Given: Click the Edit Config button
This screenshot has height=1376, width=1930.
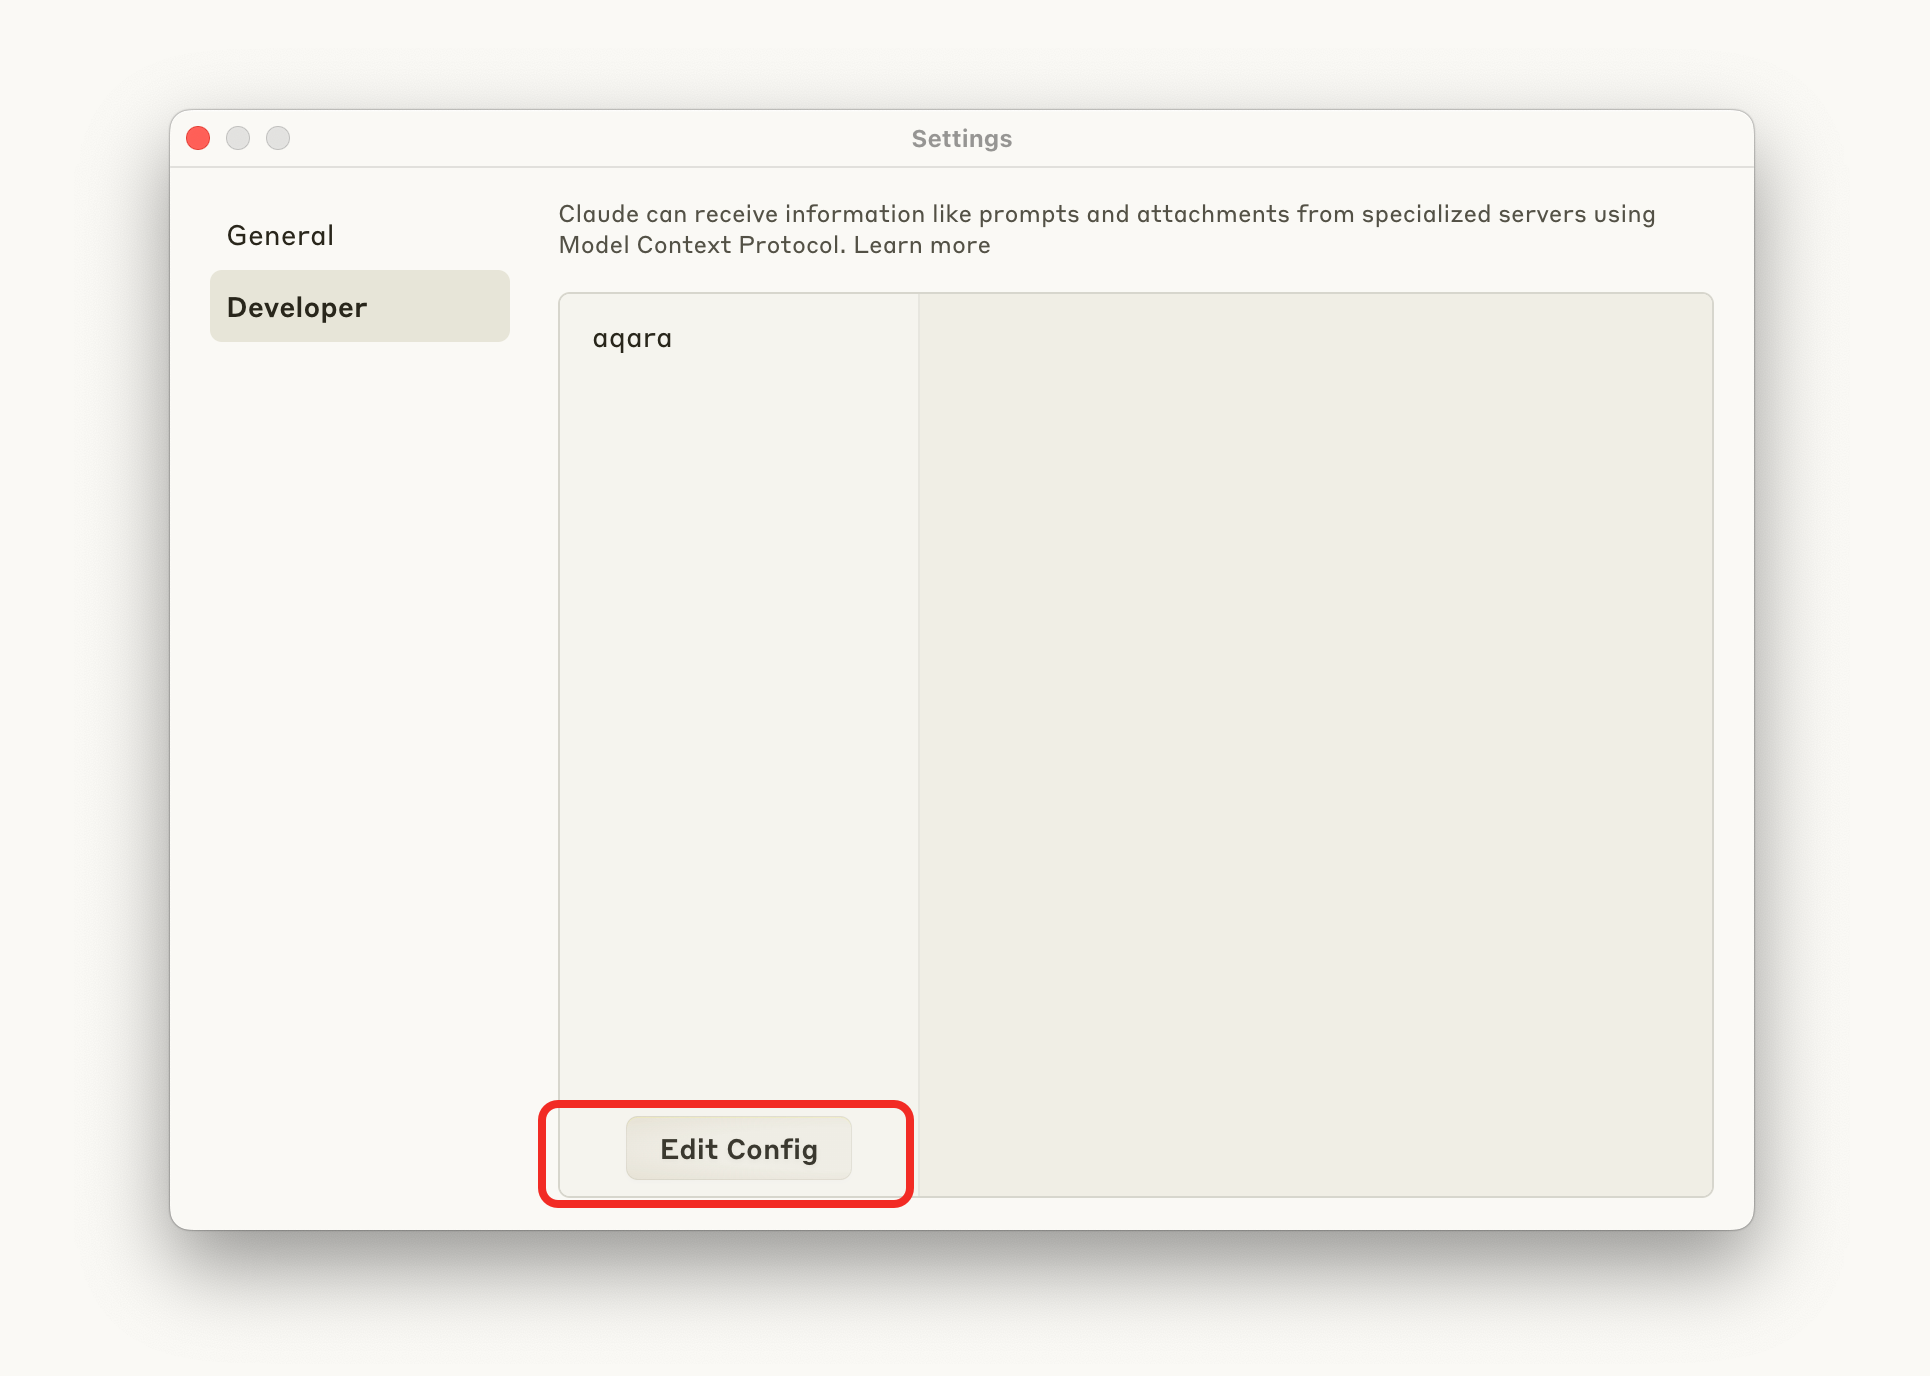Looking at the screenshot, I should 738,1149.
